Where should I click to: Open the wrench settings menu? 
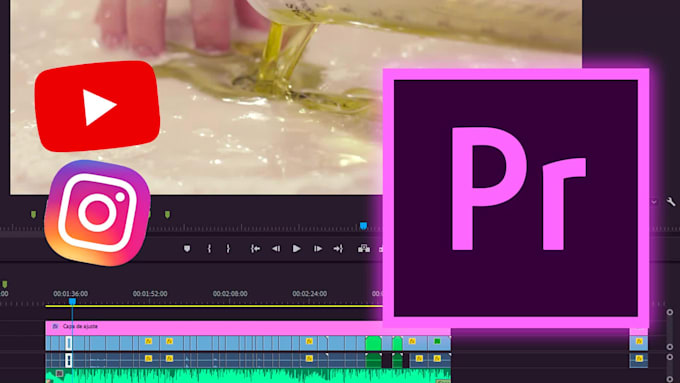click(x=671, y=201)
